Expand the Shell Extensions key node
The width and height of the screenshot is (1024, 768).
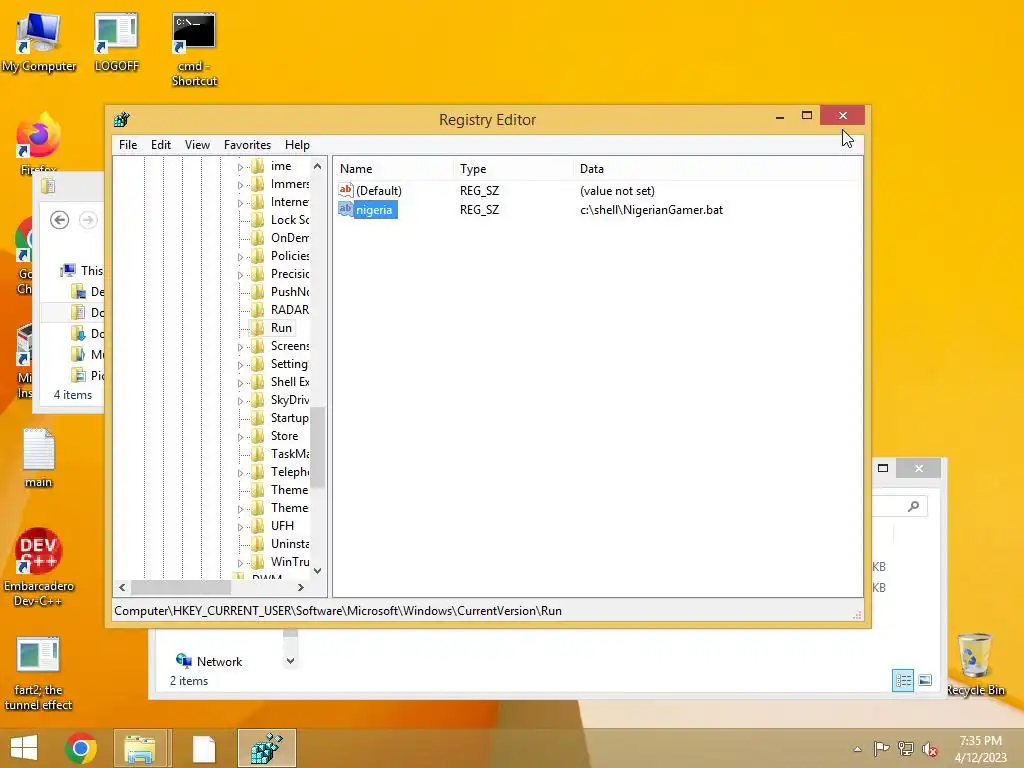pyautogui.click(x=240, y=383)
